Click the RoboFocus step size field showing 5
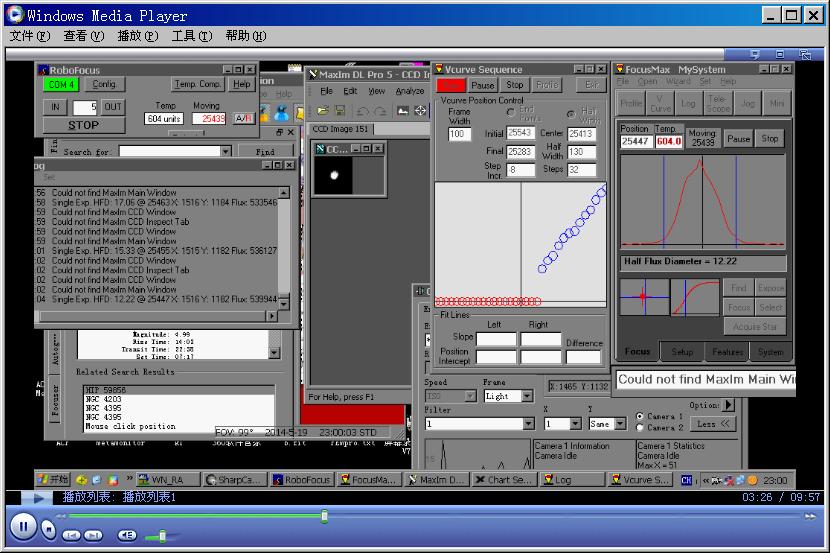830x553 pixels. (85, 107)
